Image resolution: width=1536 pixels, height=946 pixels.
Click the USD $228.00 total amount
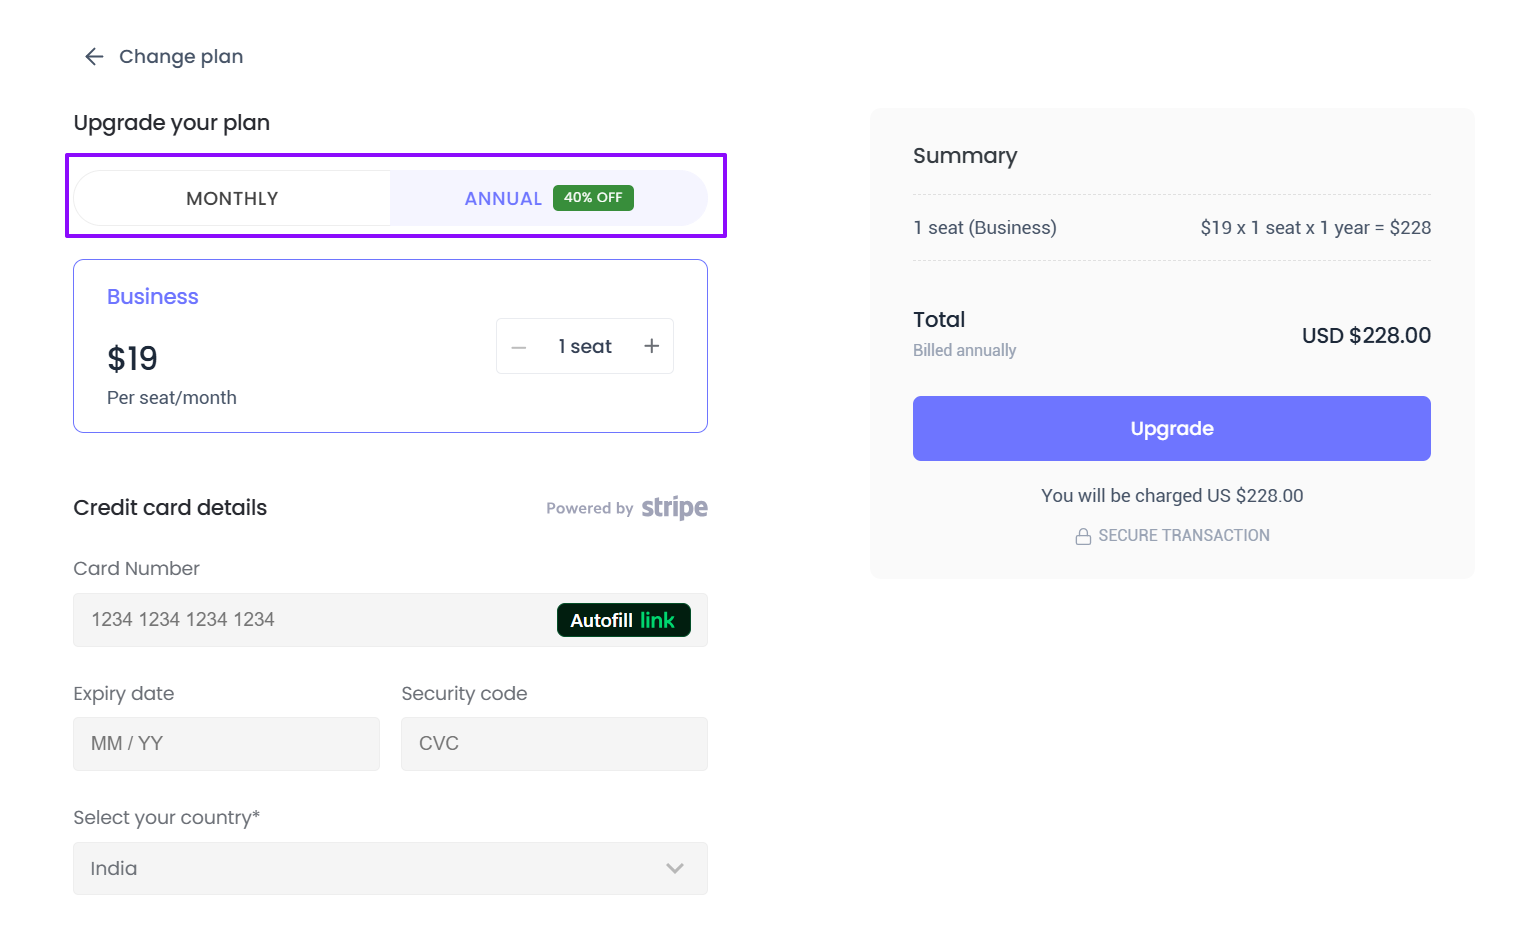[x=1366, y=336]
